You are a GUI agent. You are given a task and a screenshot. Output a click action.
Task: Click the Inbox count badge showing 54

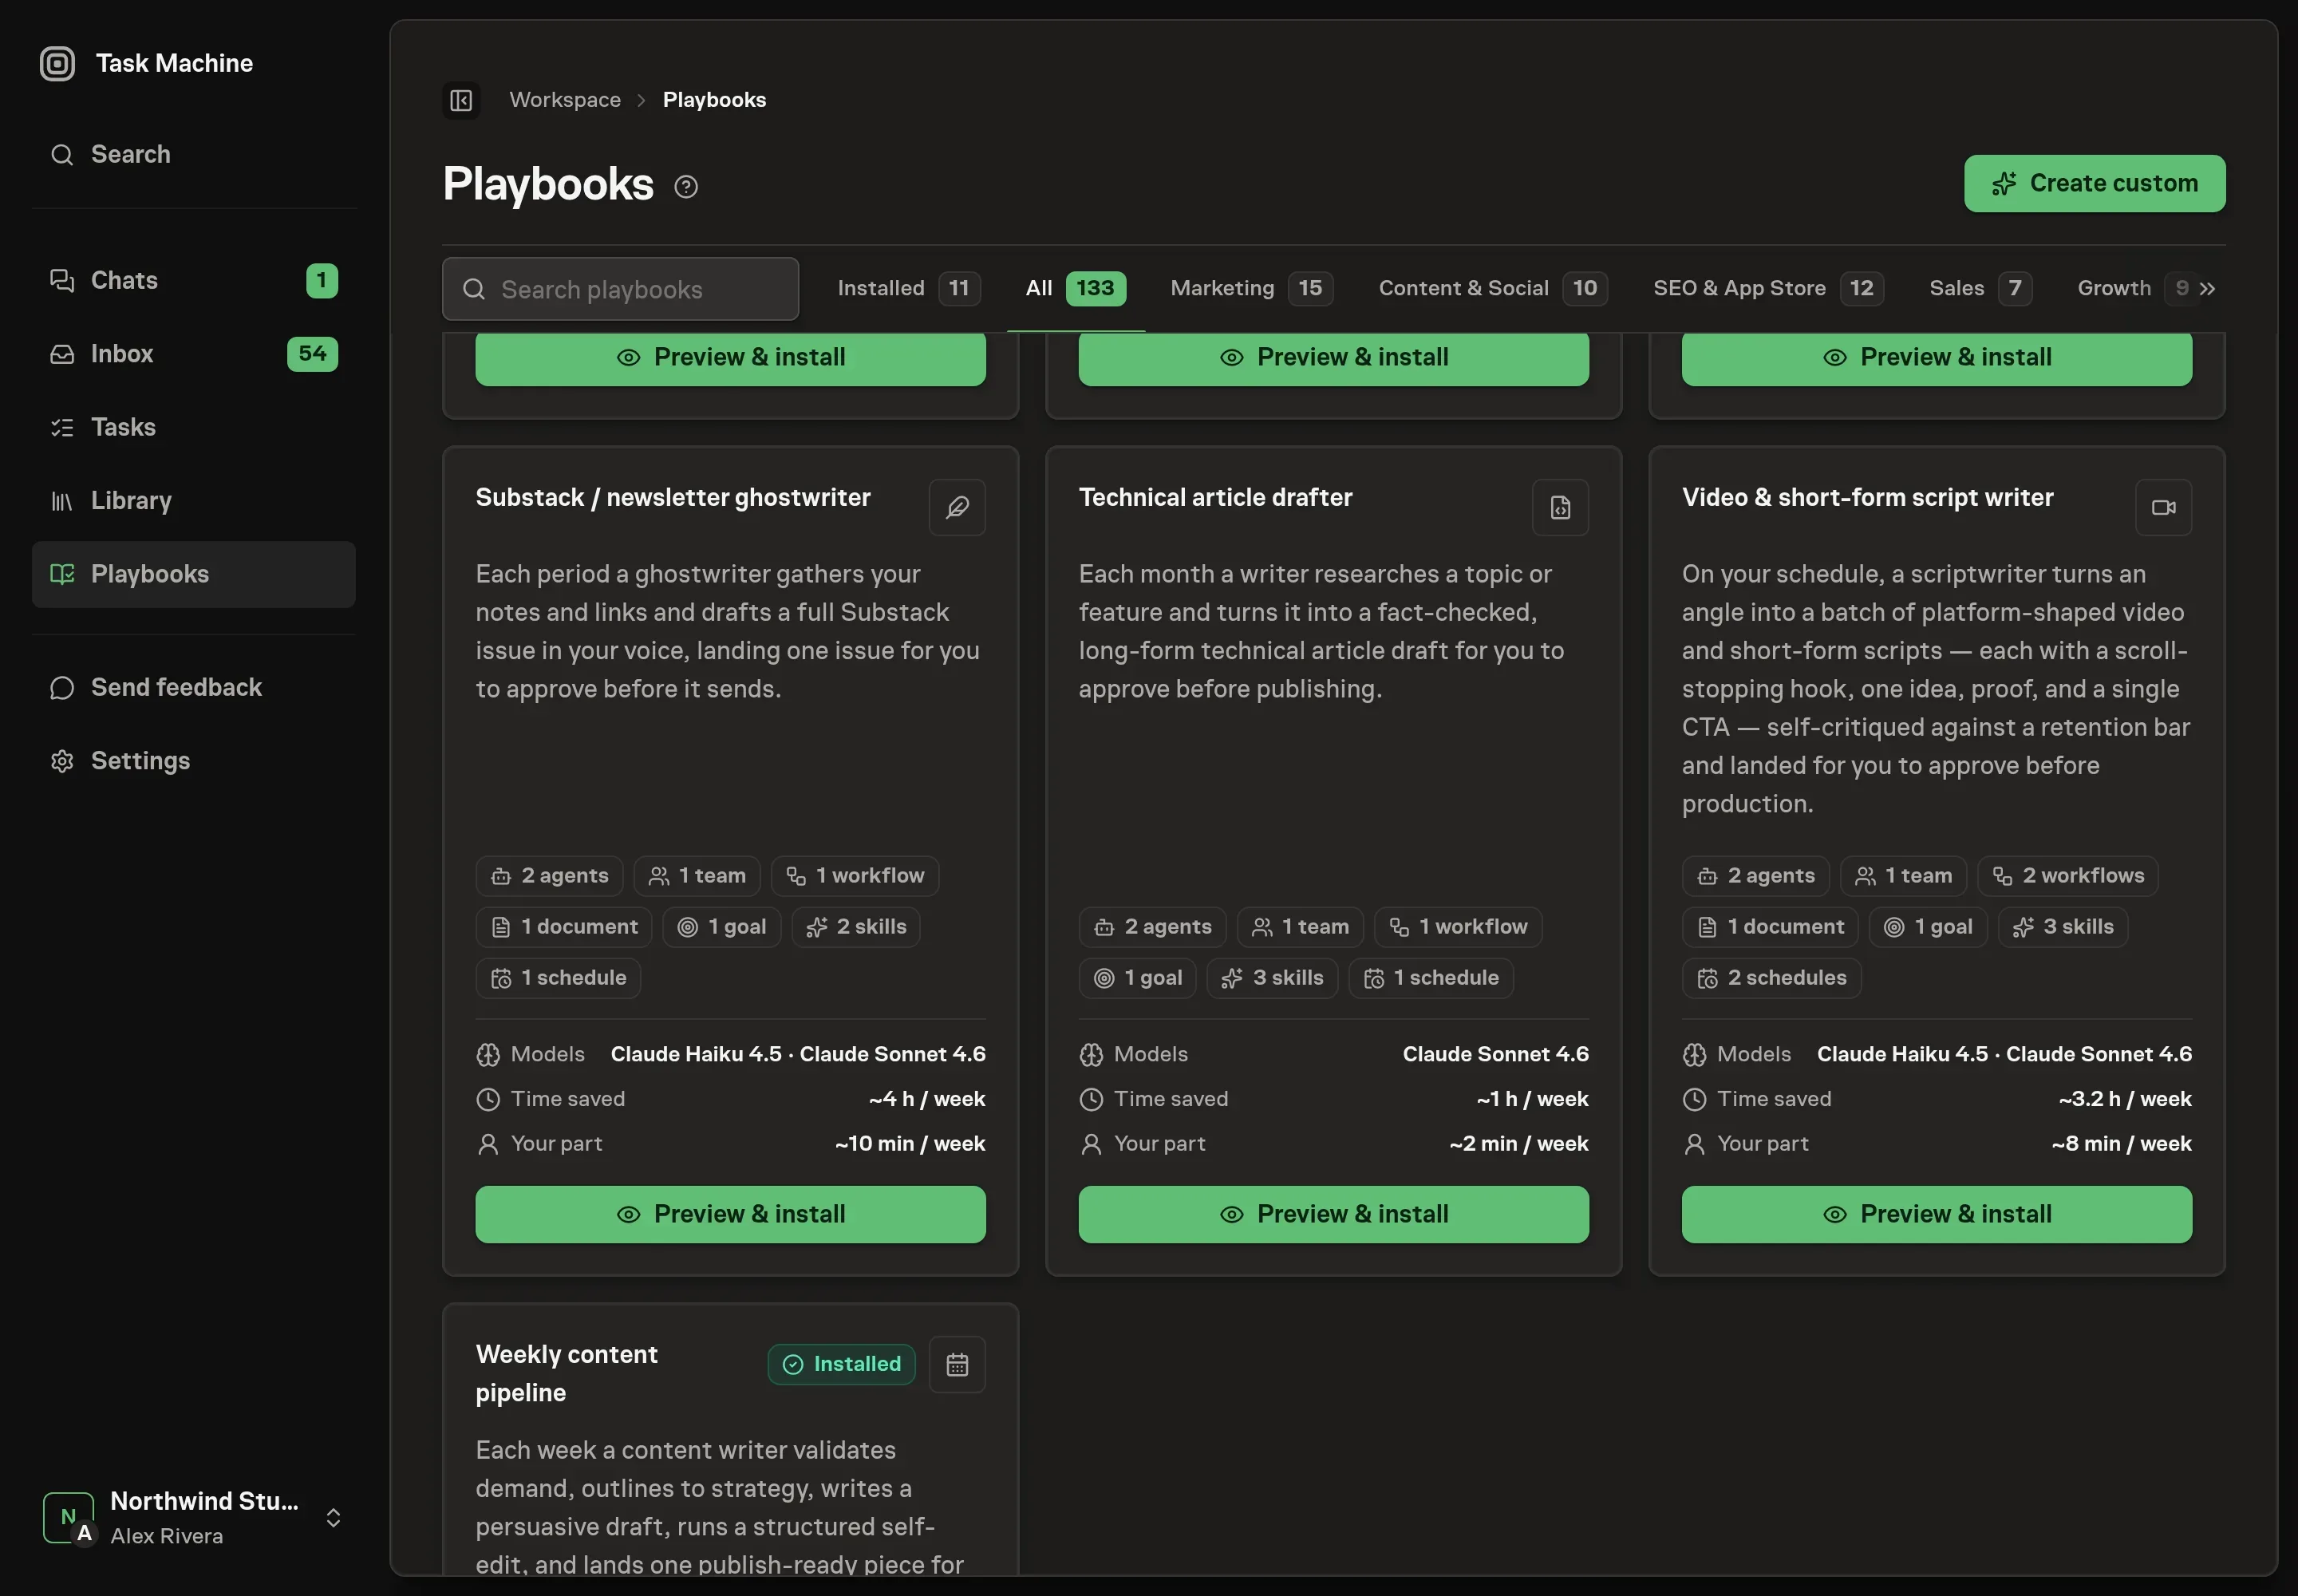click(x=312, y=354)
